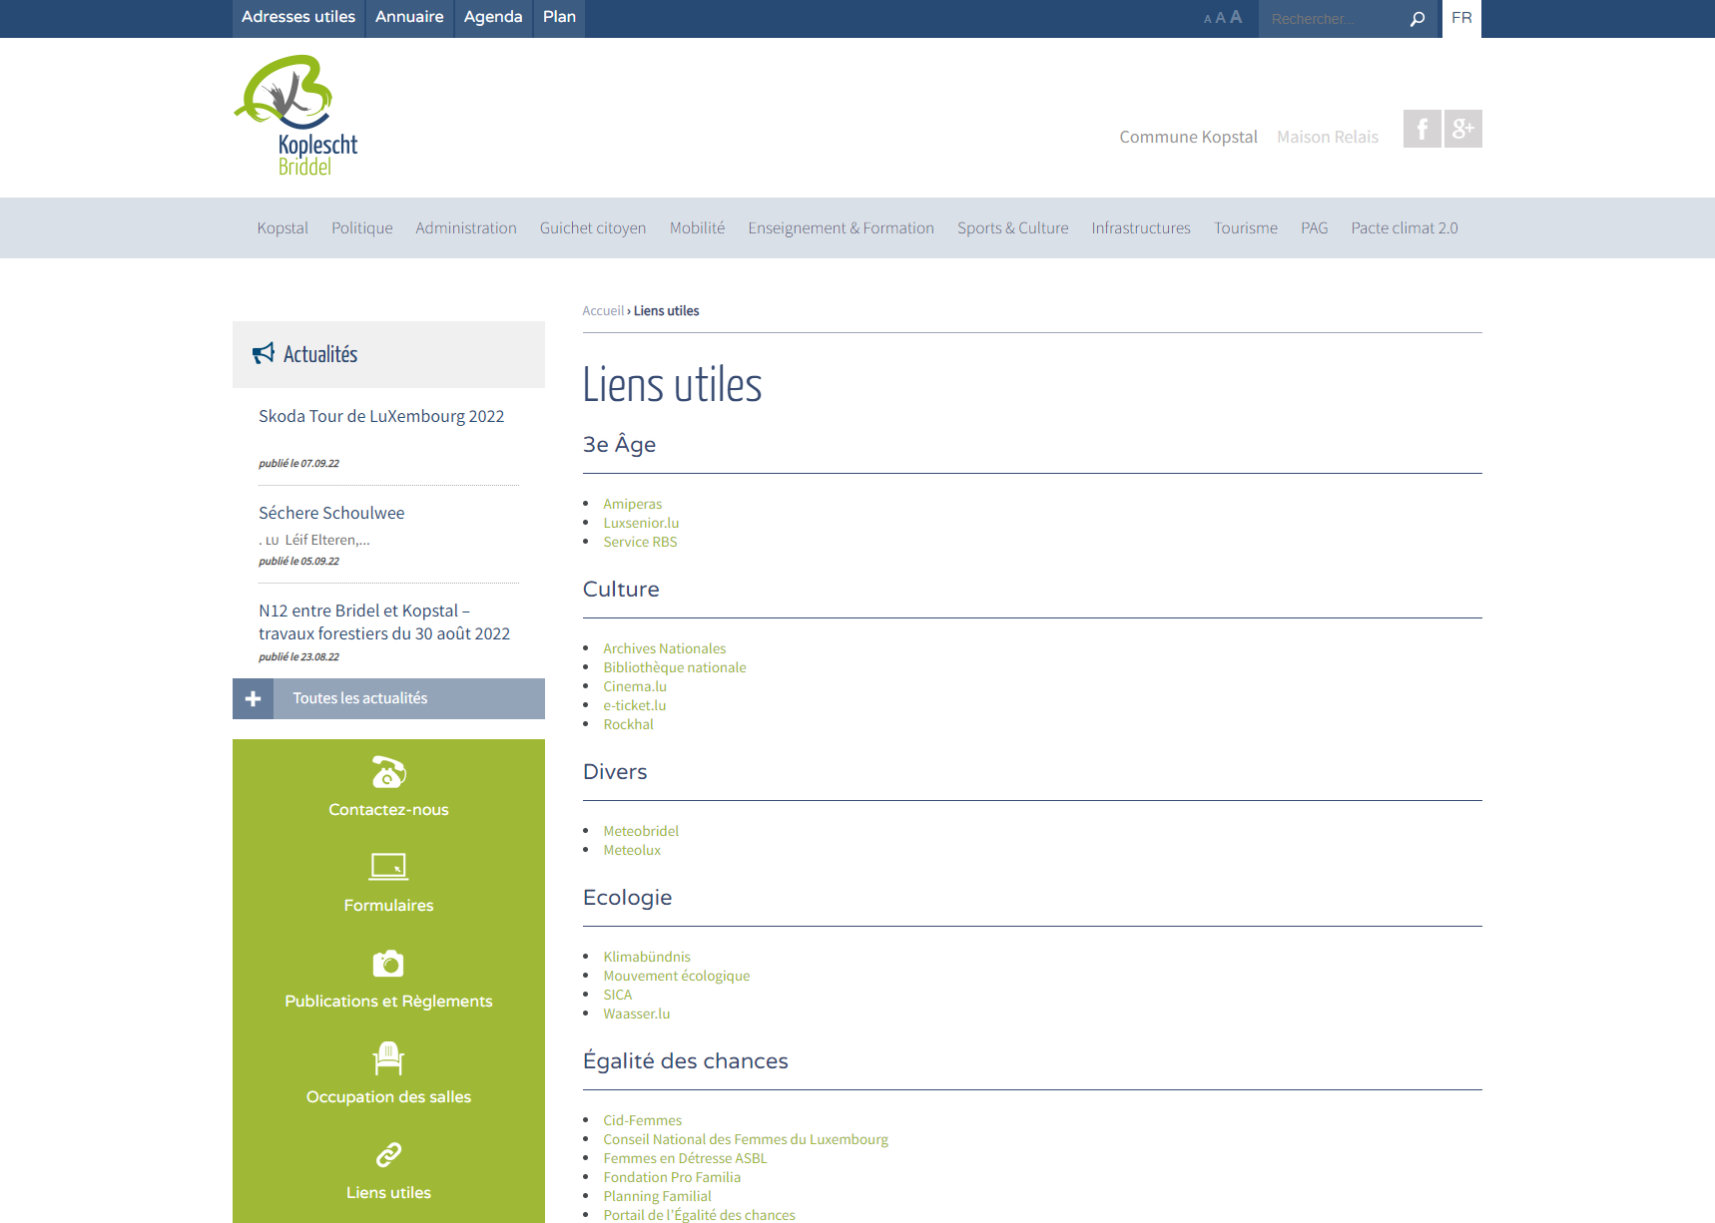Open the Guichet citoyen menu
1715x1223 pixels.
(x=592, y=228)
